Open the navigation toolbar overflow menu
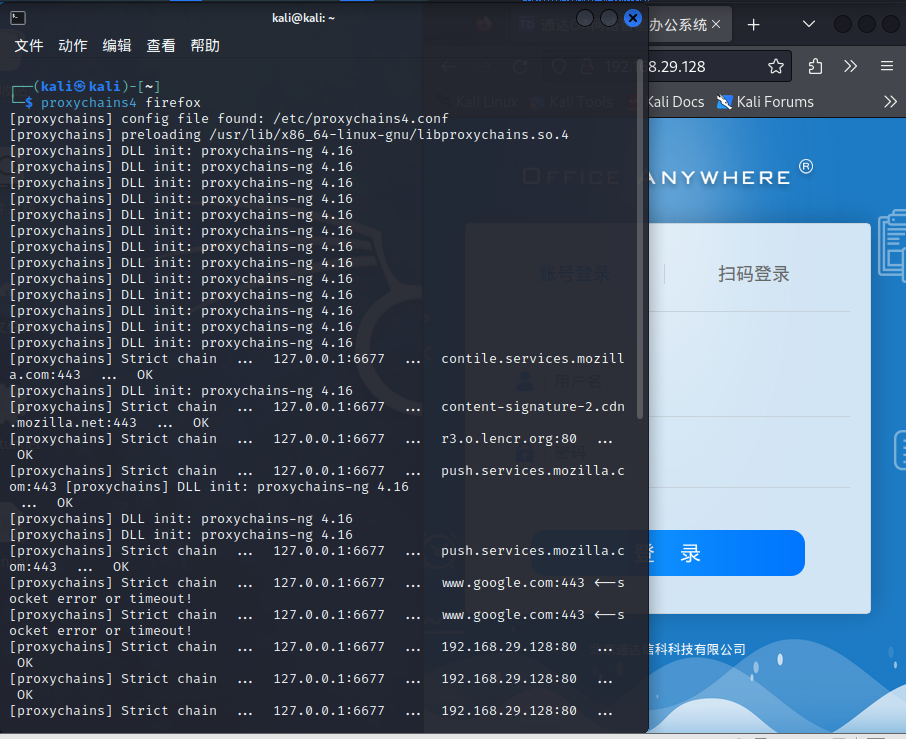 point(850,66)
